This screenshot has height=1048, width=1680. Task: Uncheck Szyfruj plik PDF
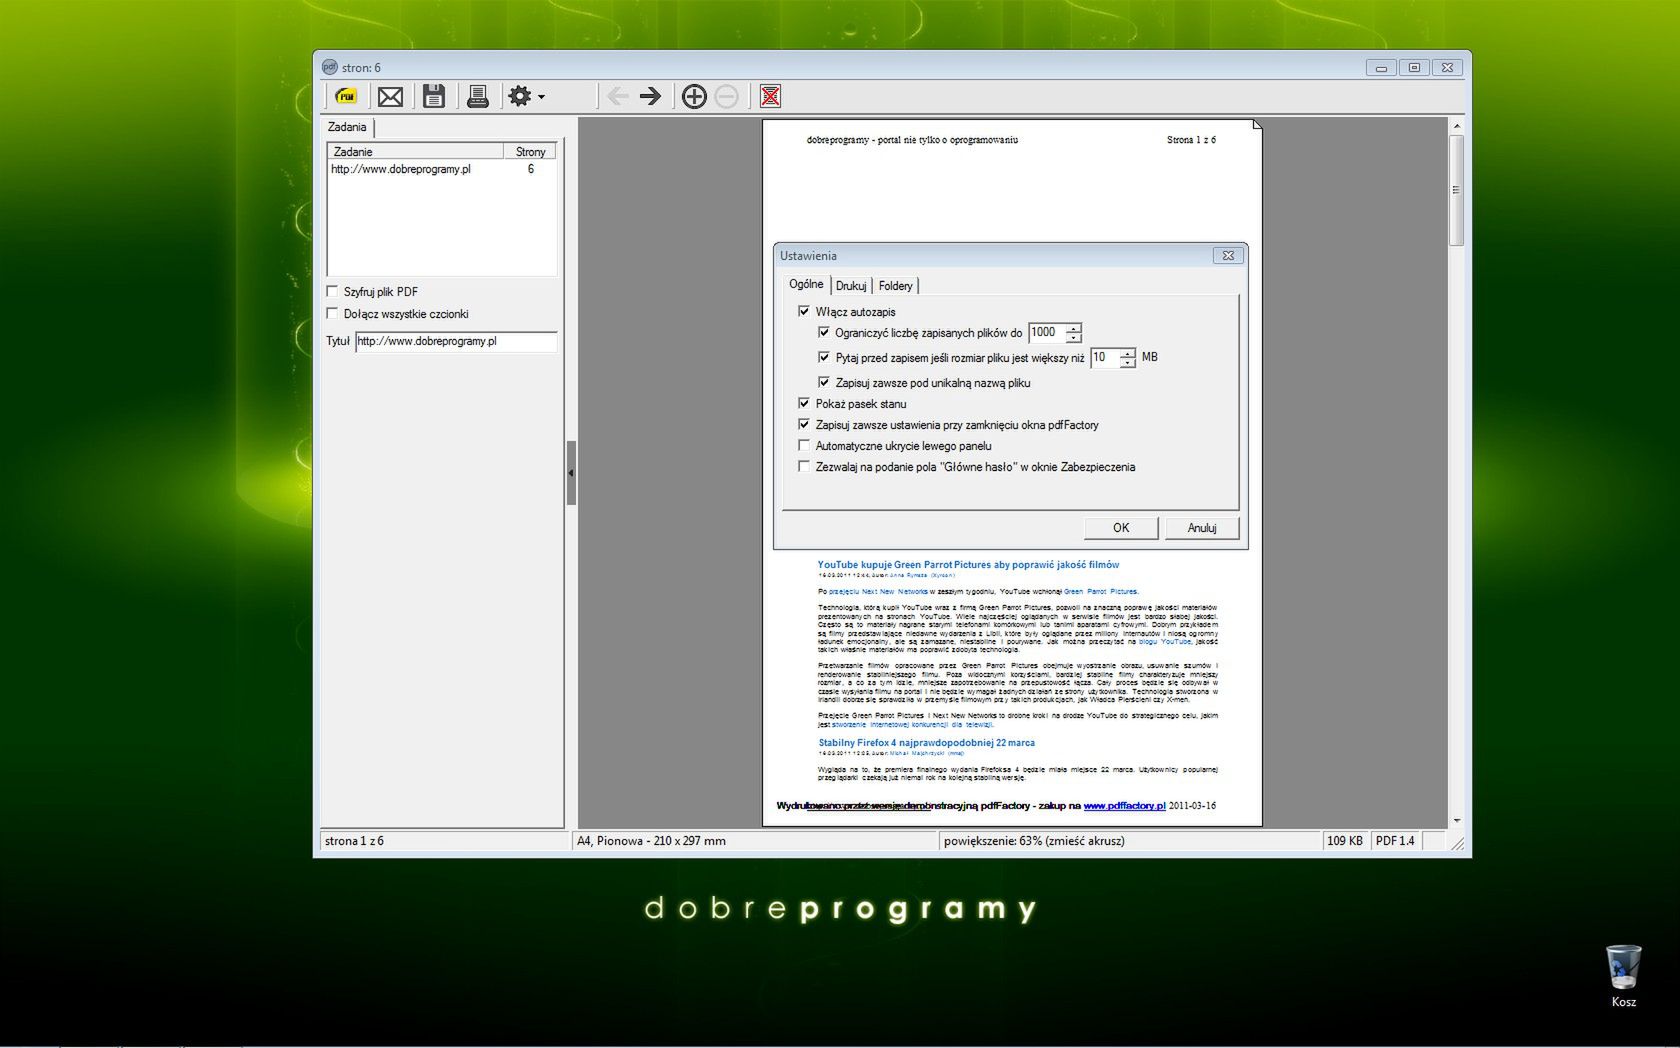point(331,291)
